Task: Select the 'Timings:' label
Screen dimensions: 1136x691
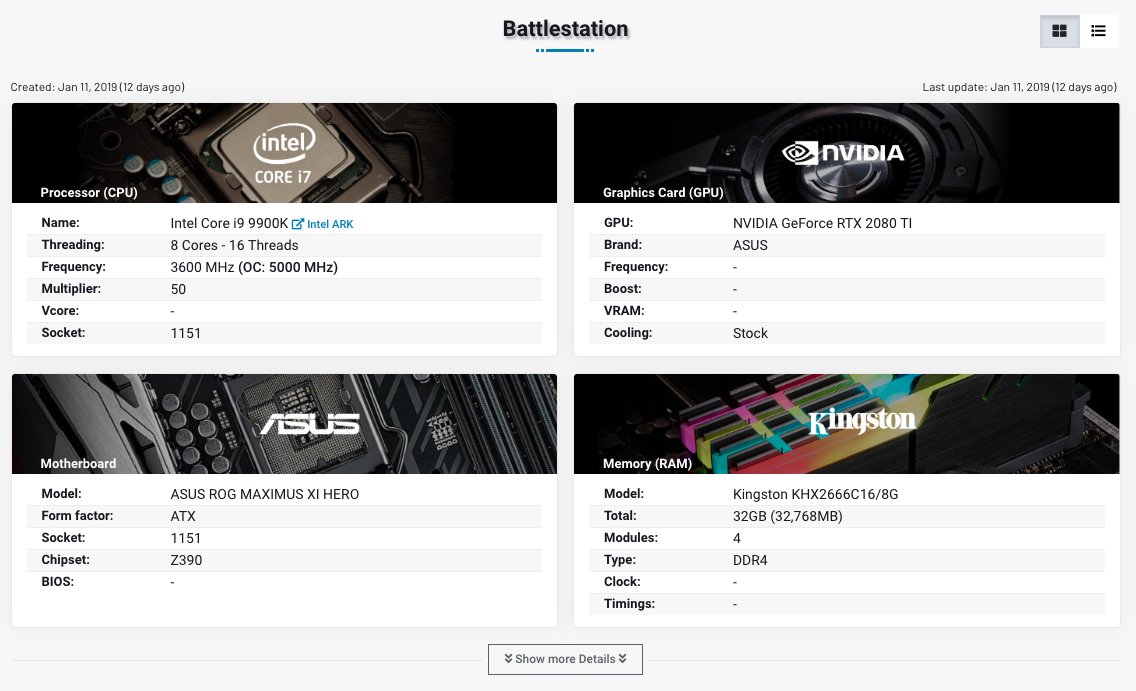Action: point(629,603)
